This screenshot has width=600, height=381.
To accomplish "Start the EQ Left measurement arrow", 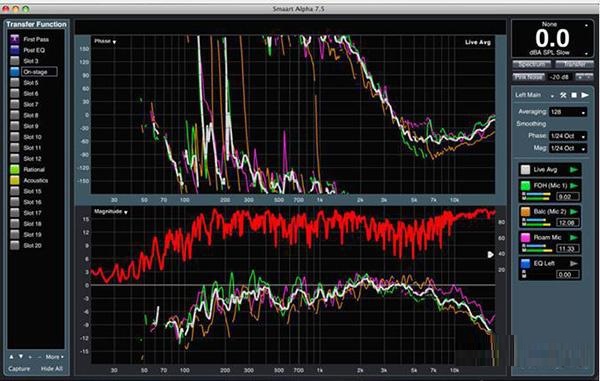I will (574, 264).
